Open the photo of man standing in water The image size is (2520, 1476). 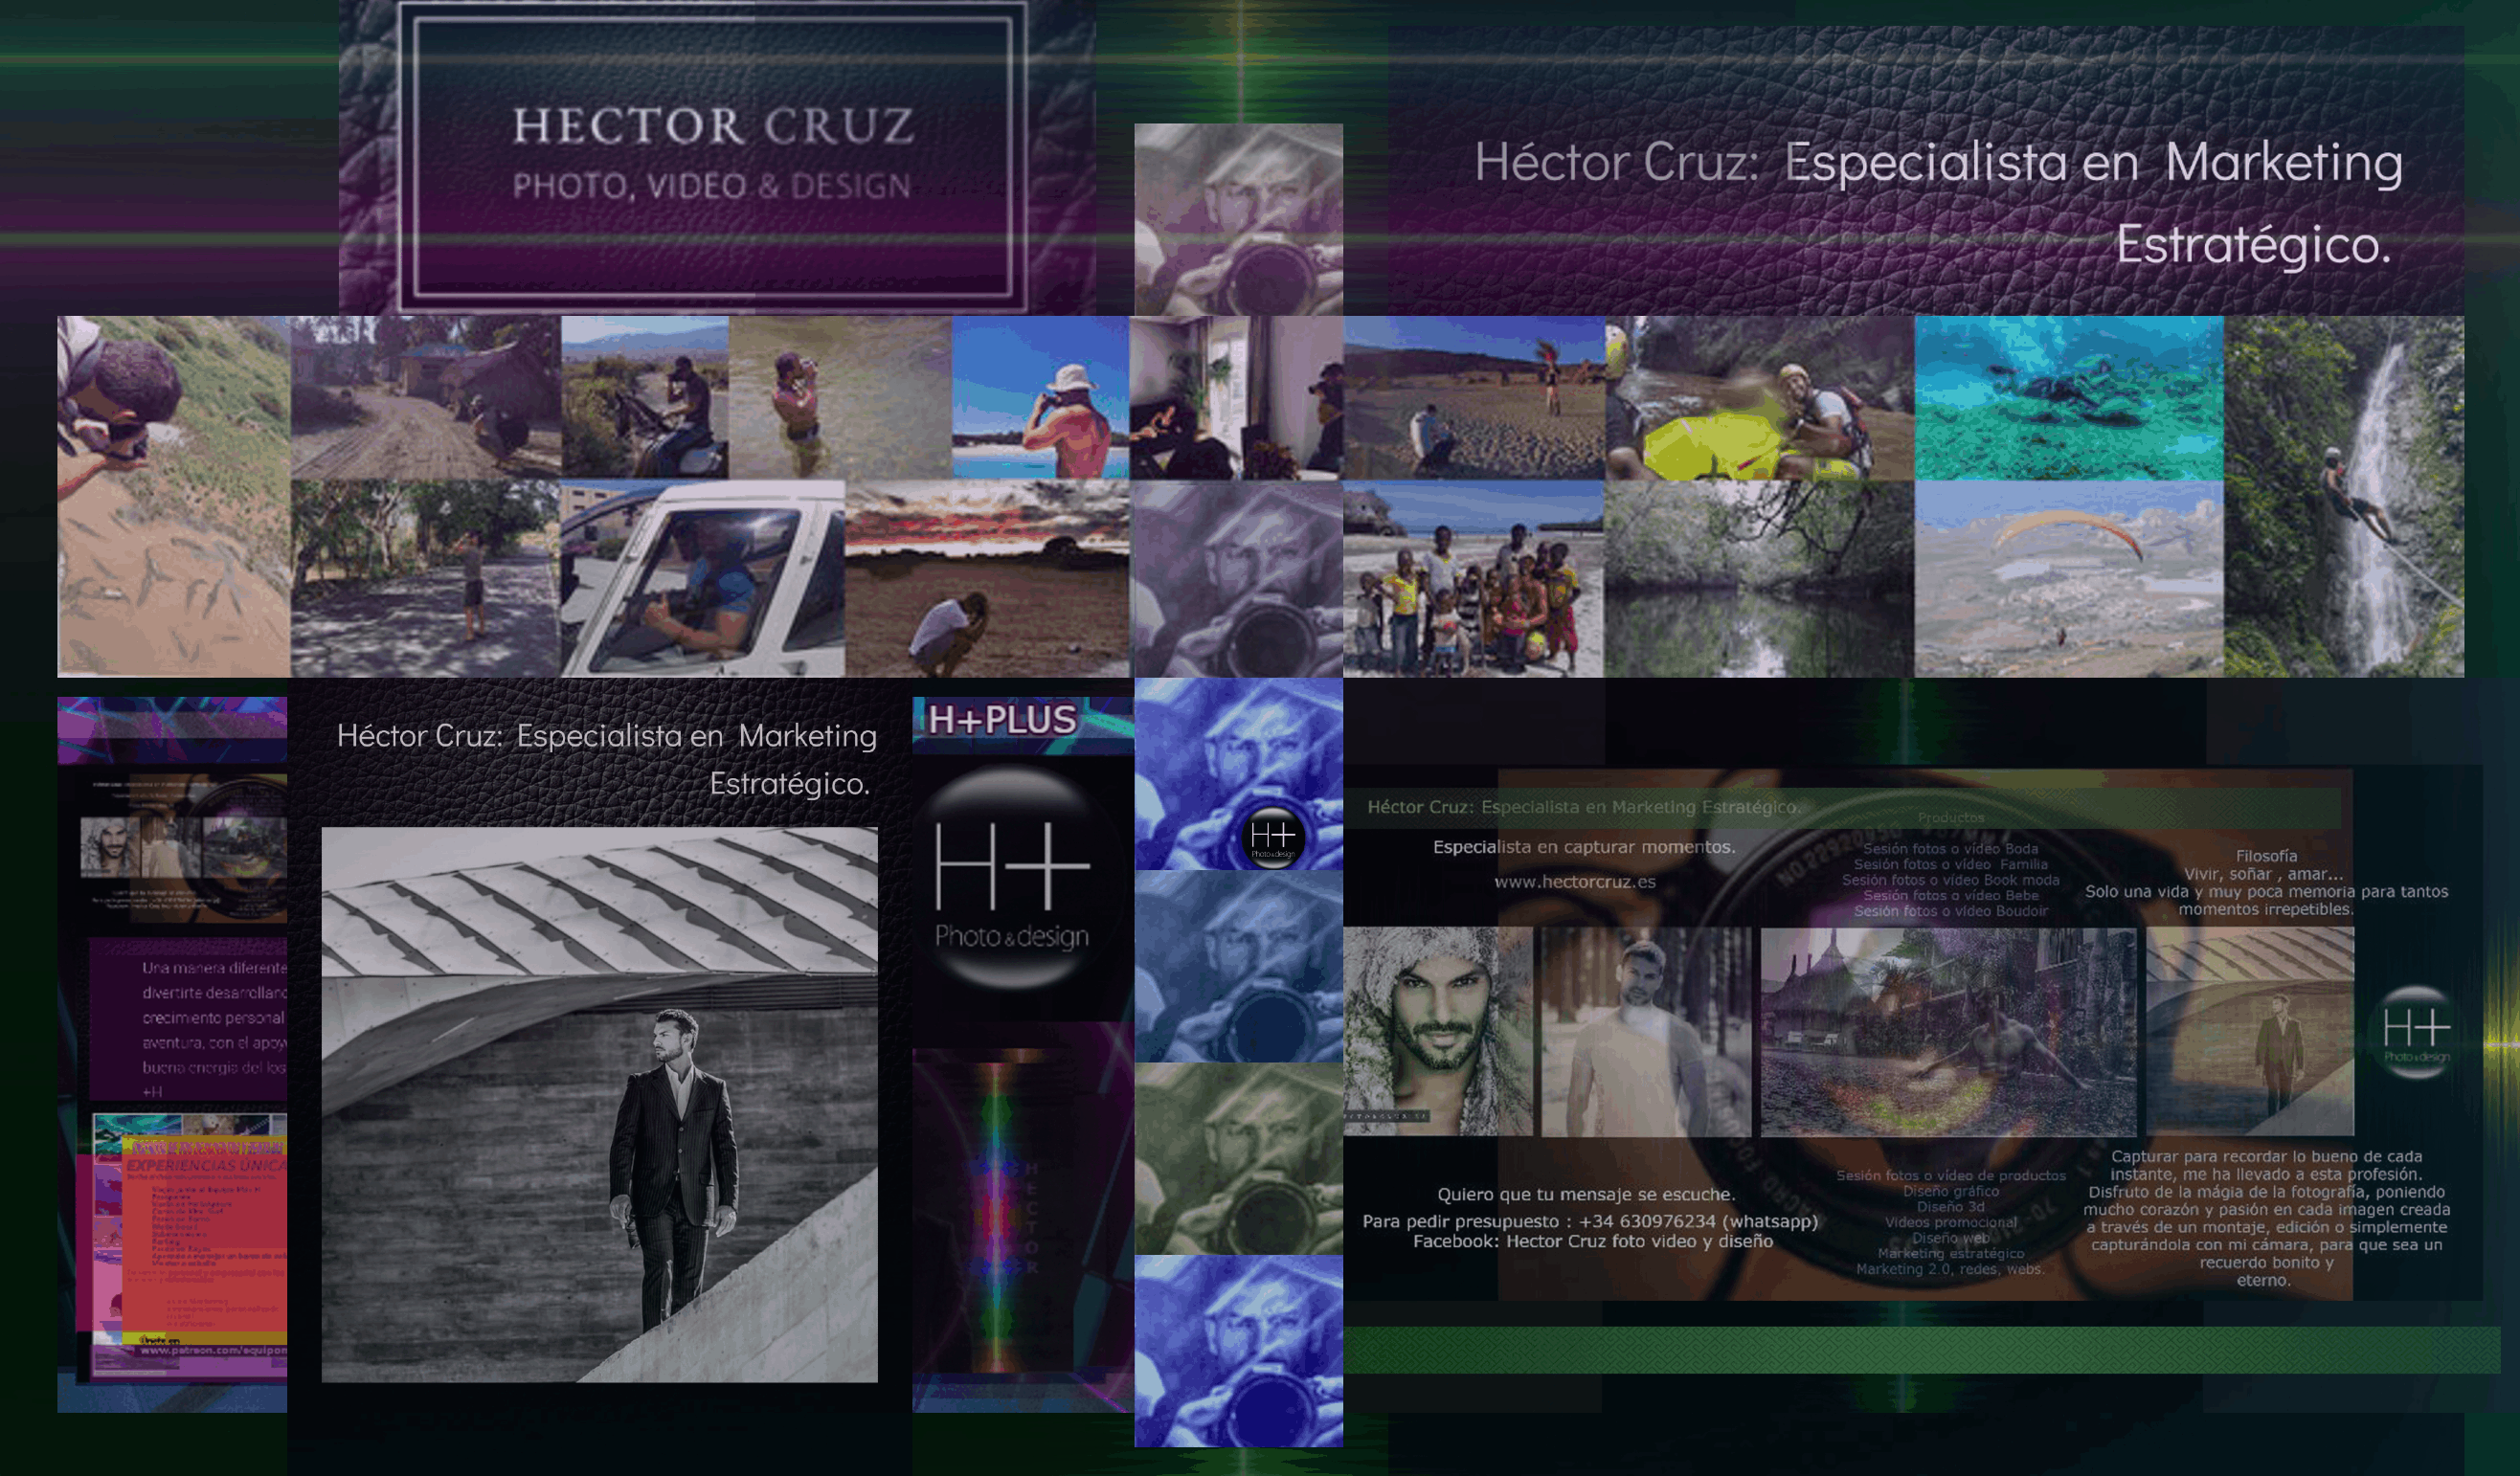[840, 398]
